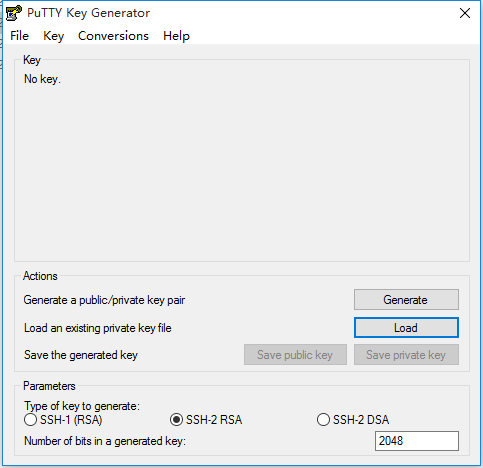
Task: Click the "Number of bits in a generated key" label
Action: coord(105,441)
